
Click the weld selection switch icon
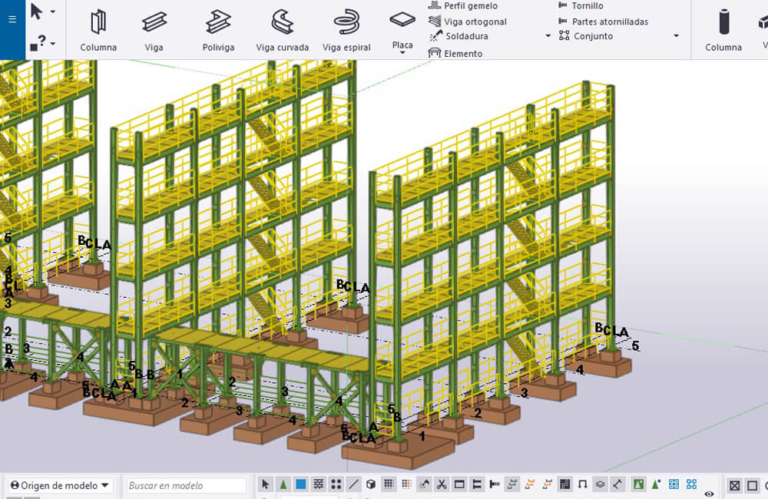click(424, 484)
